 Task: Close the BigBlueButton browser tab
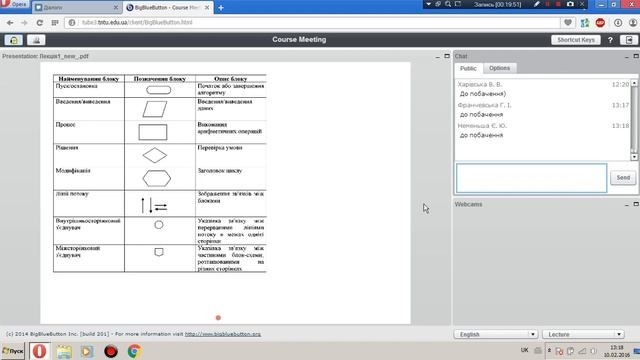207,7
